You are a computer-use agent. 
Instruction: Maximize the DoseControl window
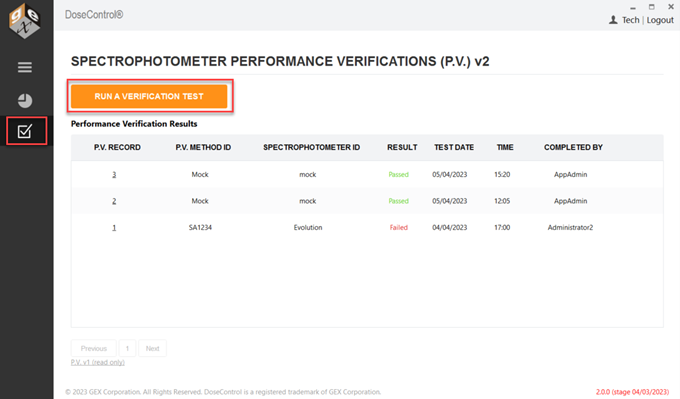[x=651, y=7]
